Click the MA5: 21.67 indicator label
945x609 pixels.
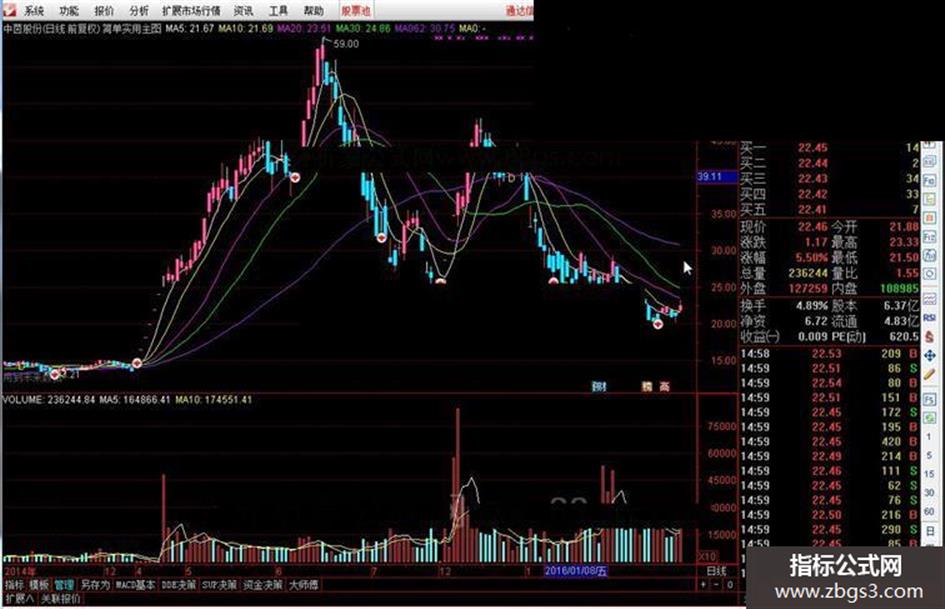(x=189, y=28)
